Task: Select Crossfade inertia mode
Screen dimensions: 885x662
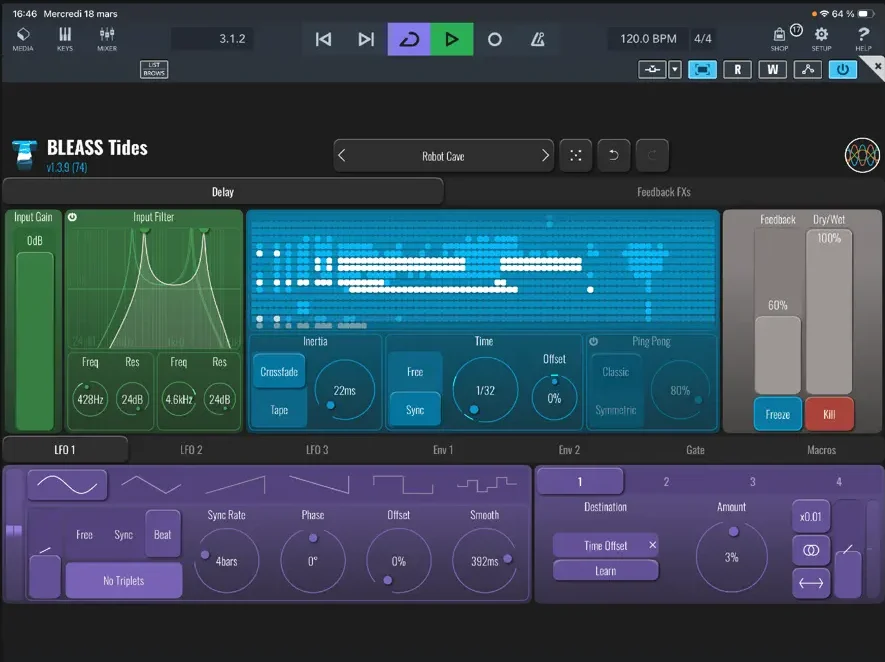Action: (279, 371)
